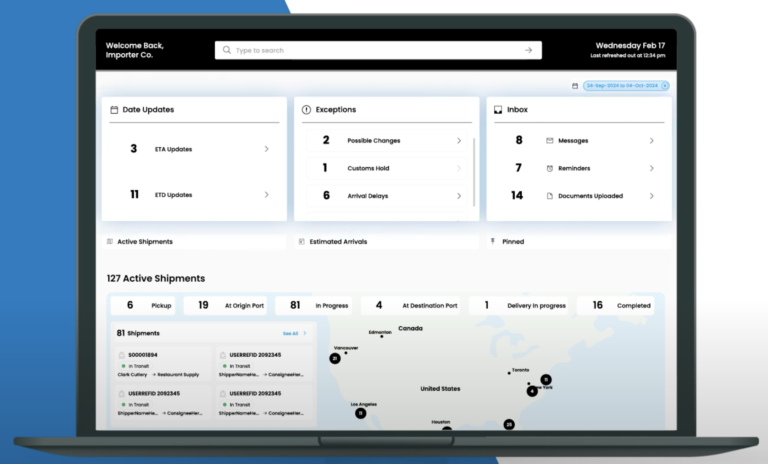Click the Date Updates calendar icon
768x464 pixels.
pos(114,110)
